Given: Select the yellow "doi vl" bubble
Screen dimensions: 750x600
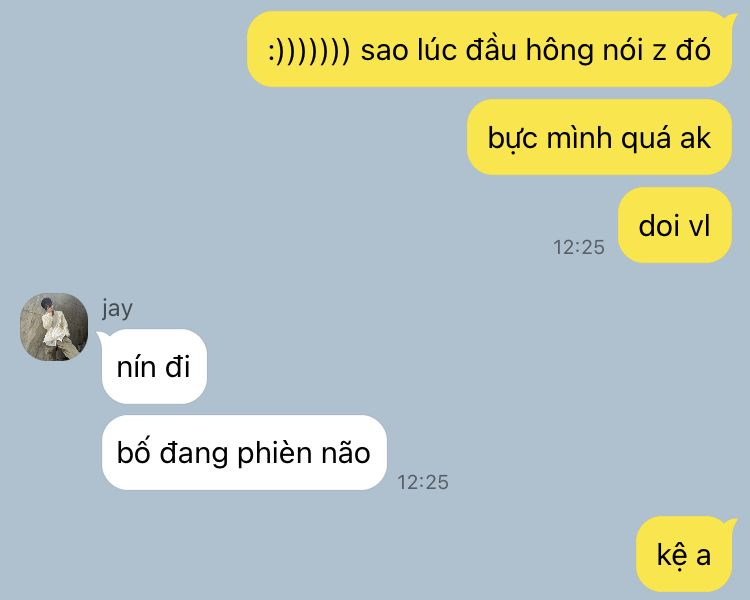Looking at the screenshot, I should [675, 225].
